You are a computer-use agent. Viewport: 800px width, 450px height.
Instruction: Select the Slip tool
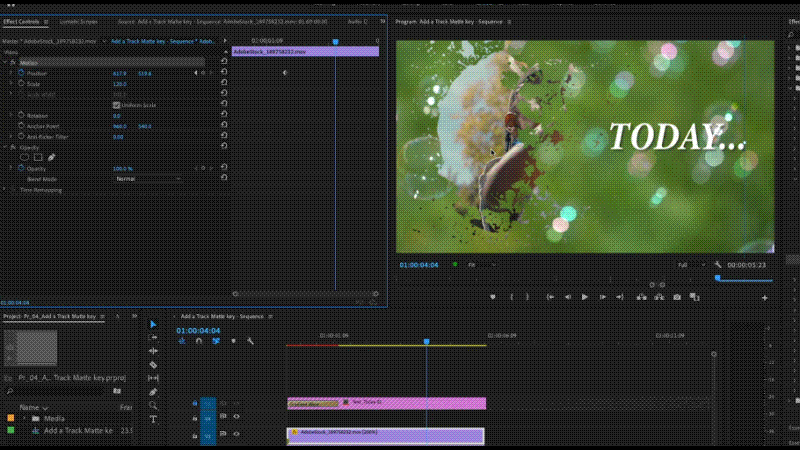tap(153, 378)
